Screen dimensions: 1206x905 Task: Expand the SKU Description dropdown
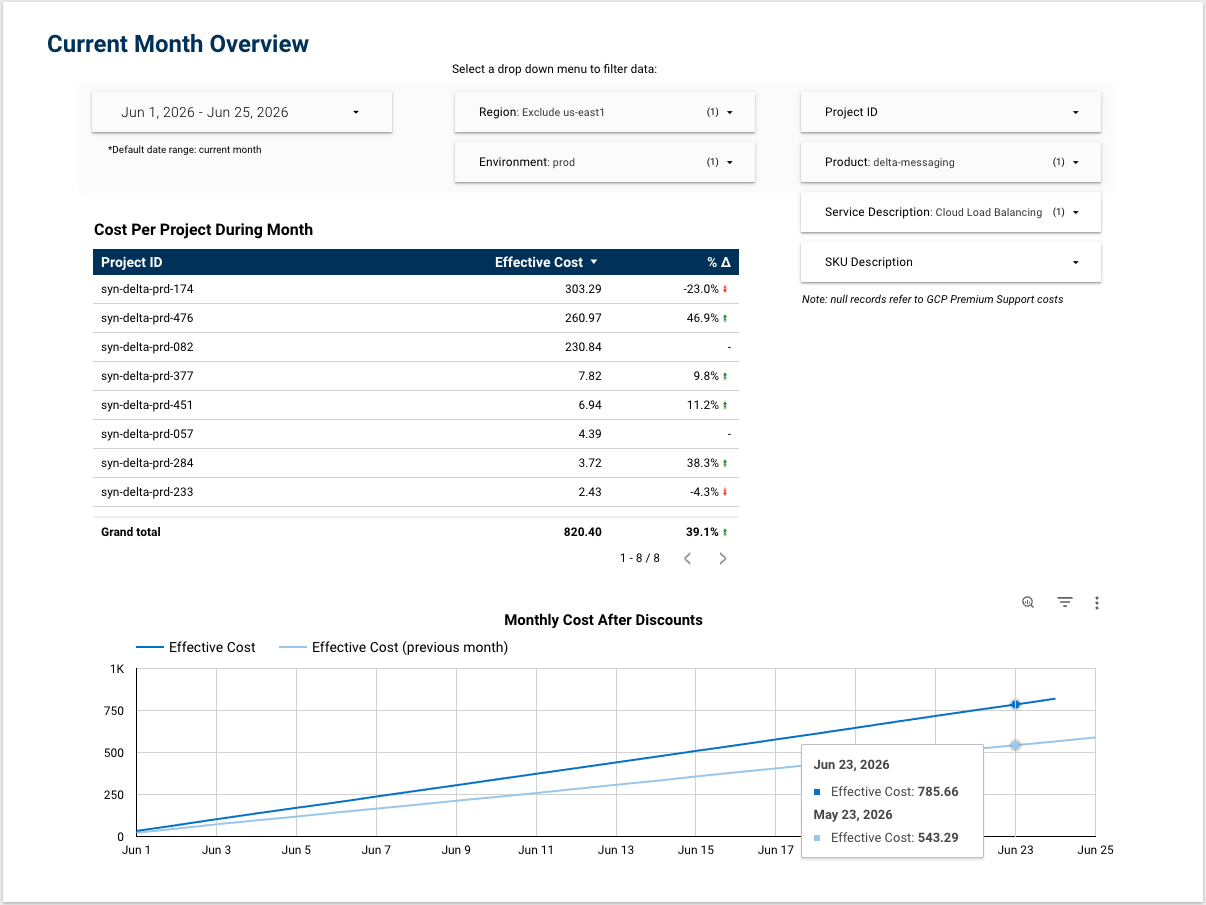click(951, 262)
